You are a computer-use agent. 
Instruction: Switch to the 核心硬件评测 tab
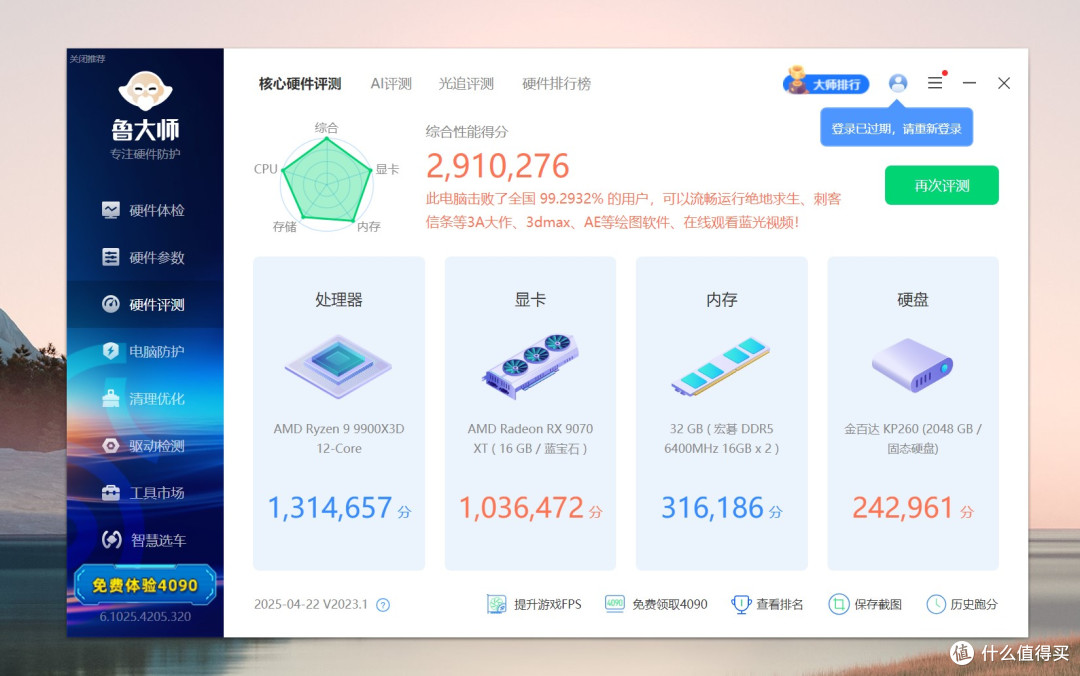pyautogui.click(x=300, y=84)
